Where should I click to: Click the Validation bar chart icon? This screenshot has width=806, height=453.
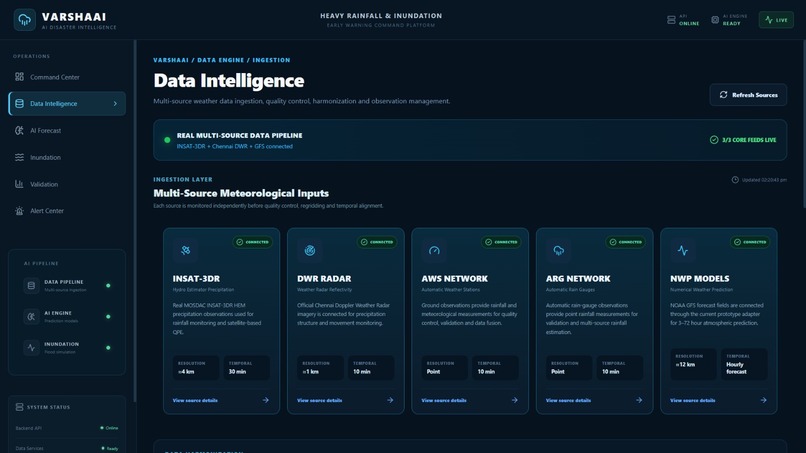pos(19,184)
